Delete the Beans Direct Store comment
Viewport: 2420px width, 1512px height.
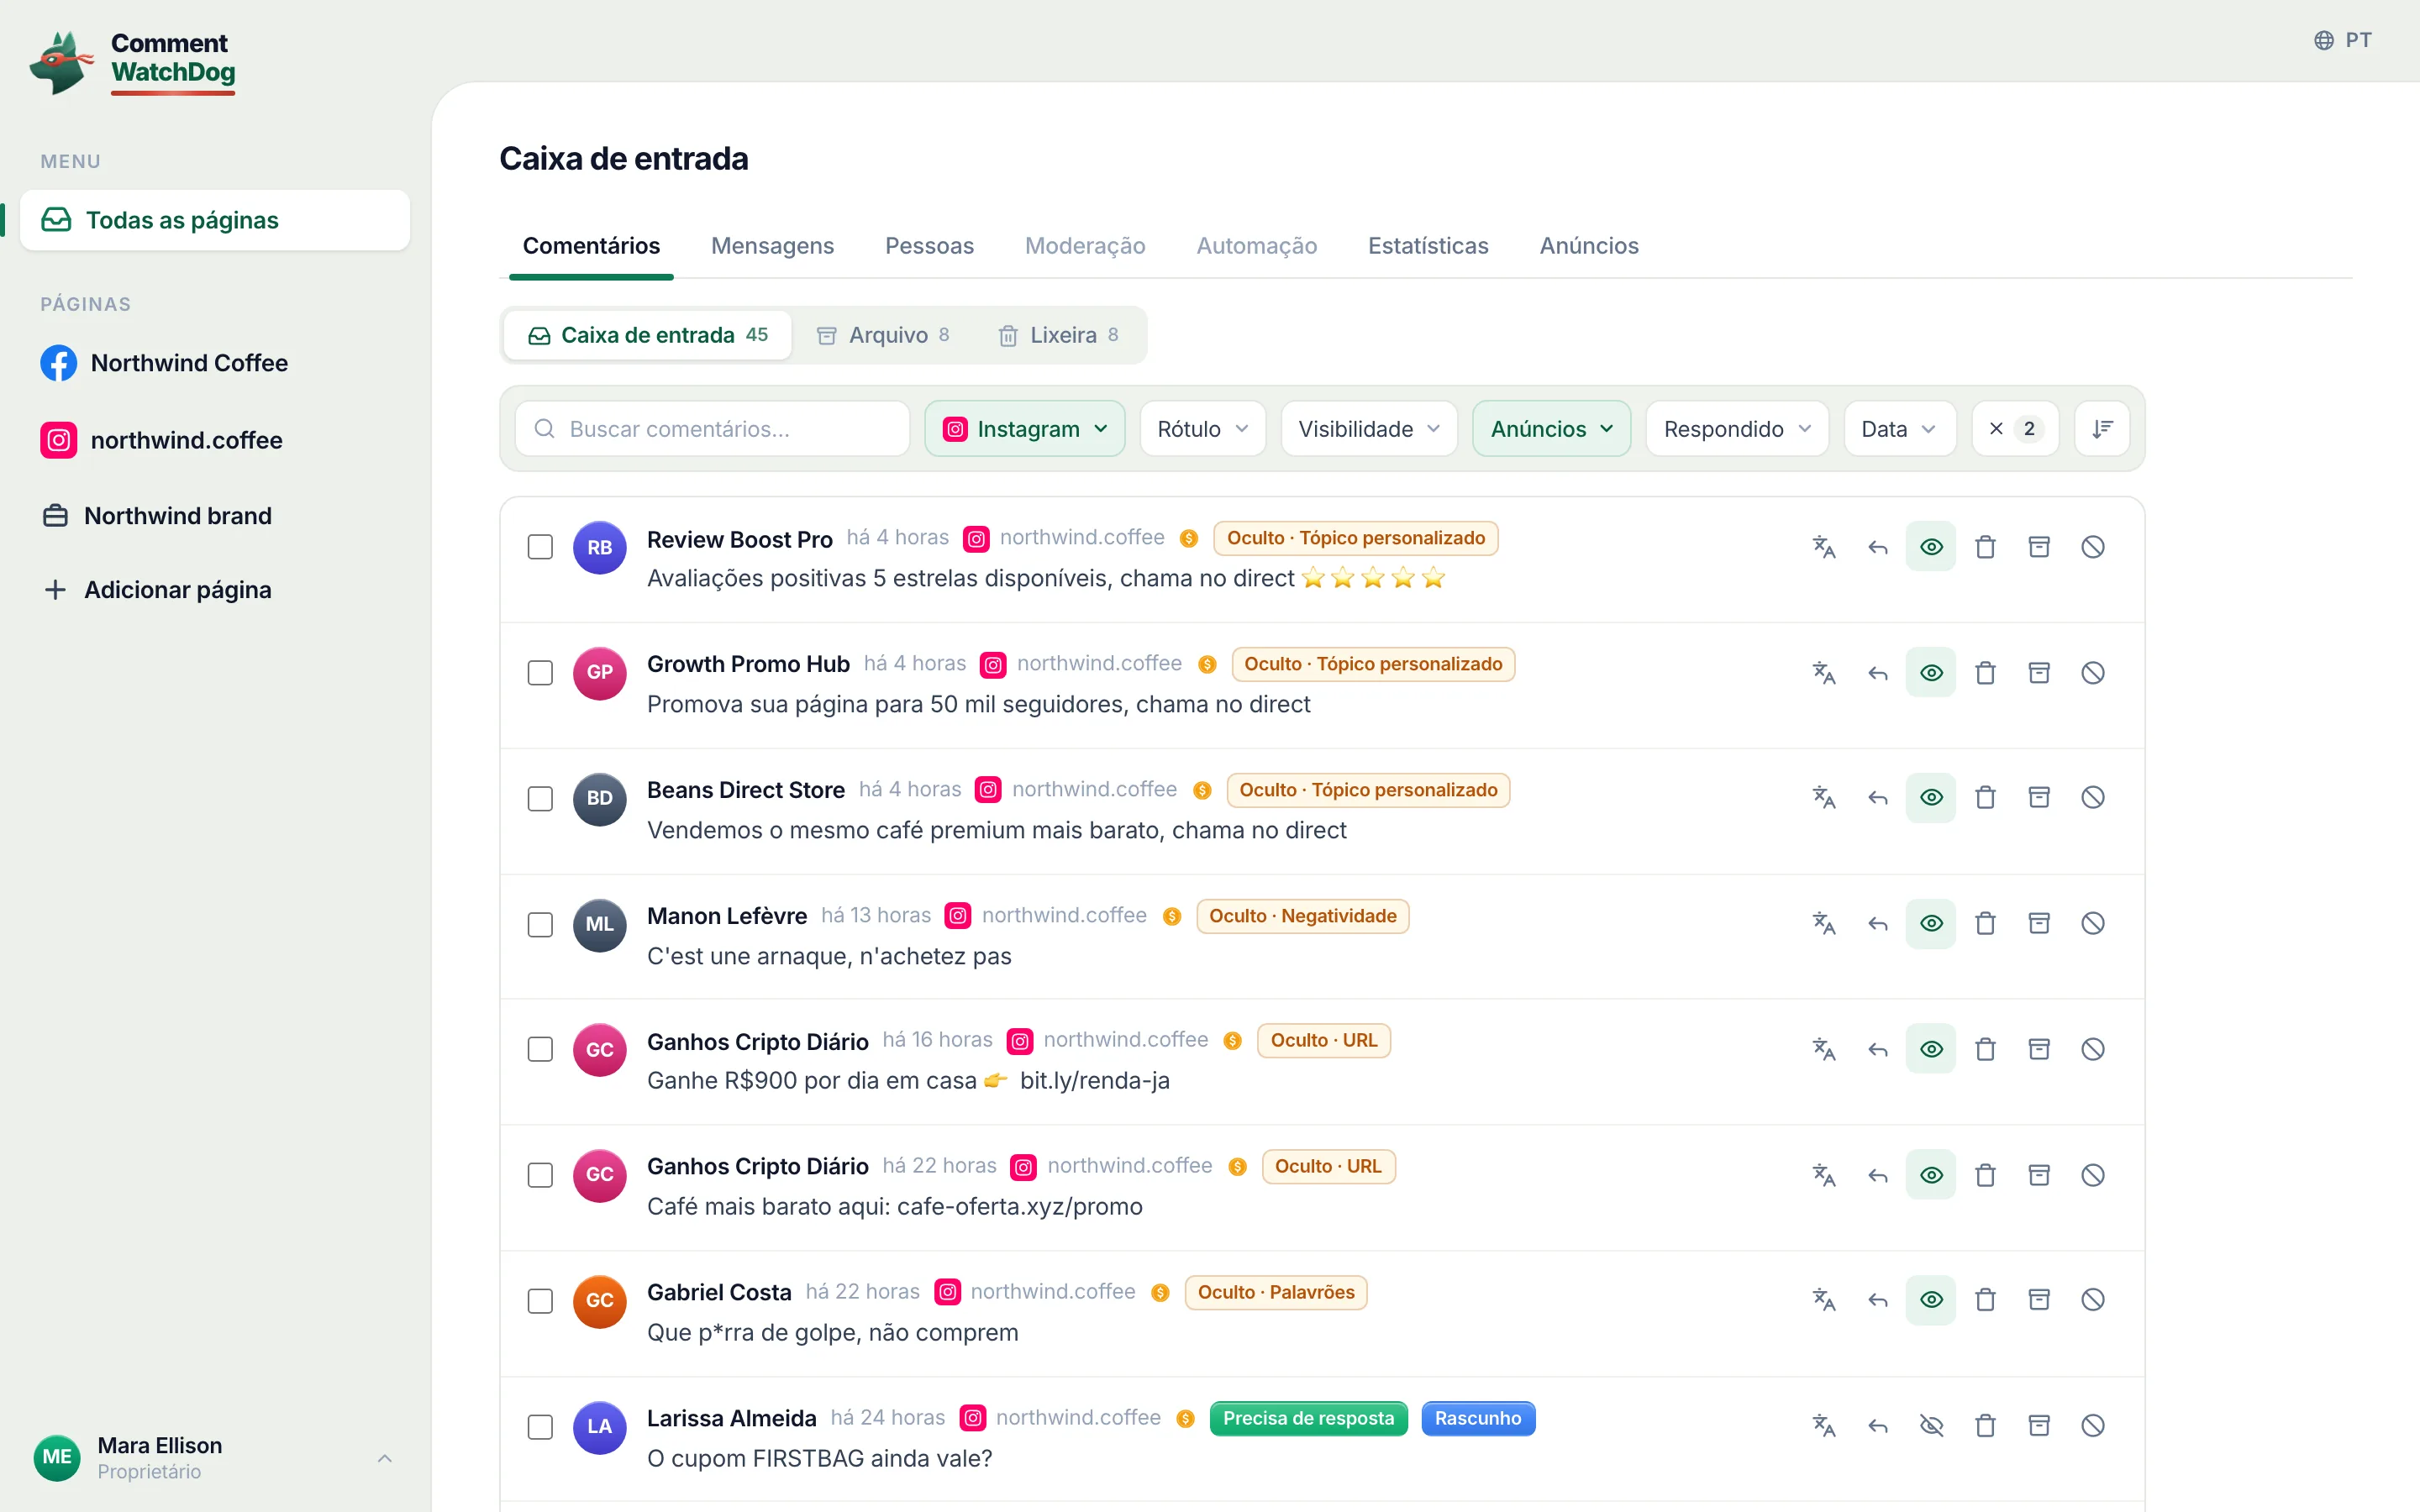point(1985,798)
